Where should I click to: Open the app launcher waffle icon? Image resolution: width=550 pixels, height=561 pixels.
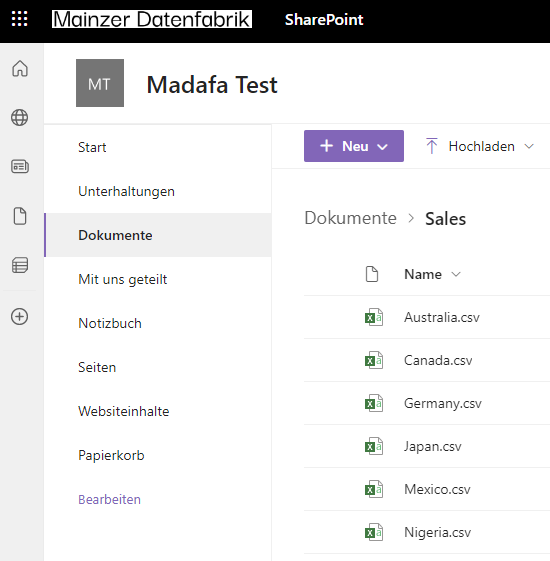click(19, 19)
